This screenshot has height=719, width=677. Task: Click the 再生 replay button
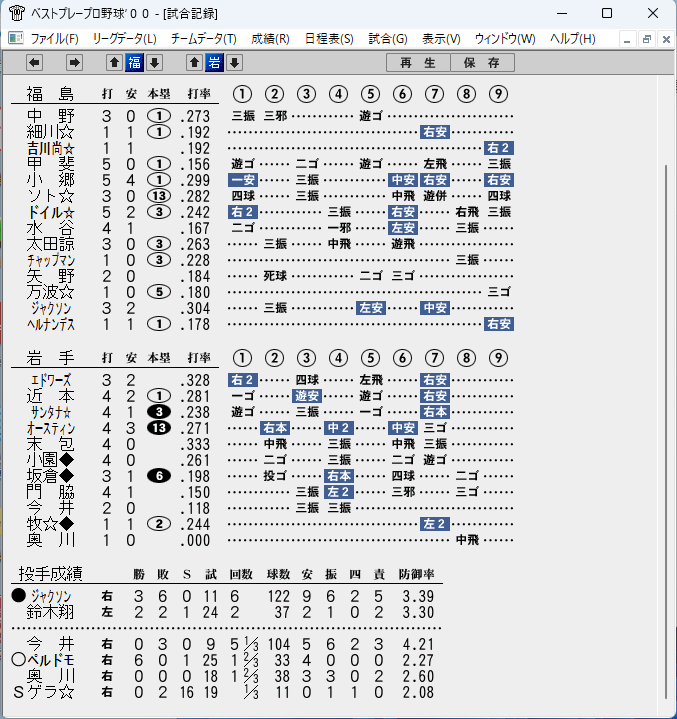click(x=418, y=62)
